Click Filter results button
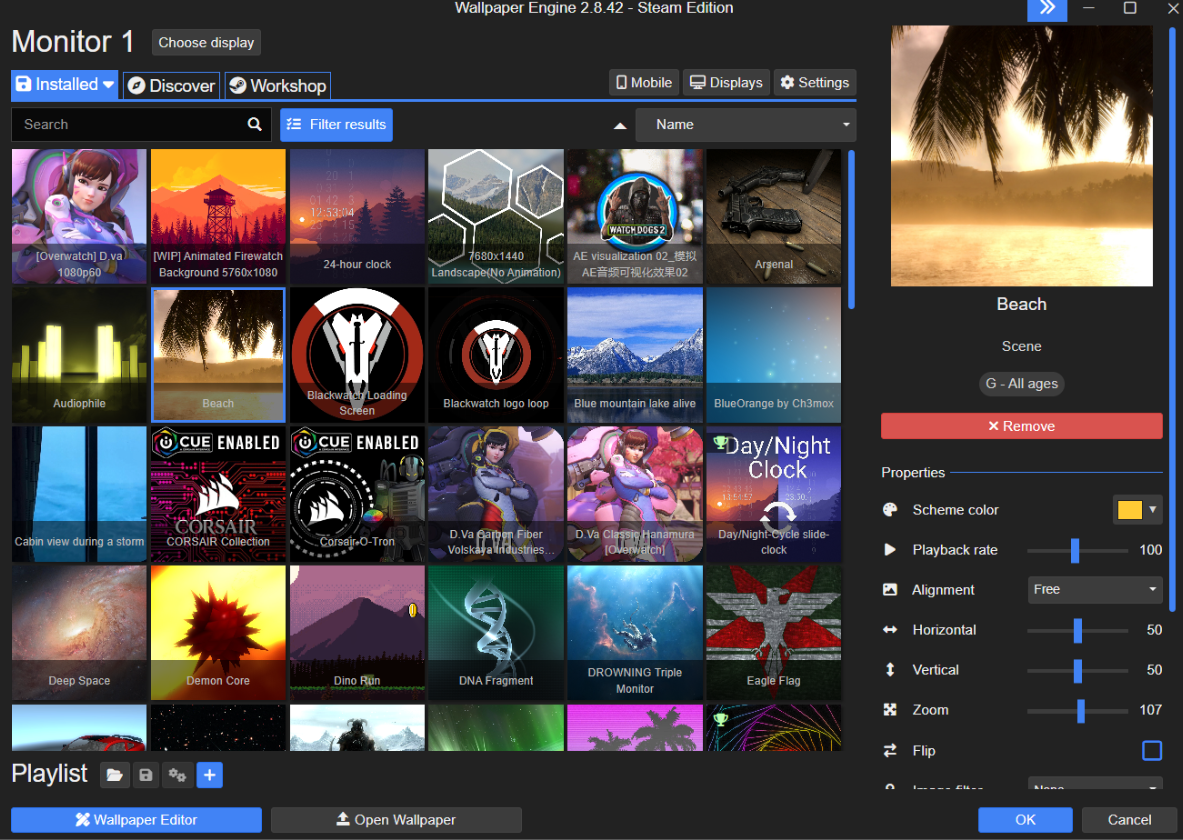Screen dimensions: 1183x840 pos(336,125)
